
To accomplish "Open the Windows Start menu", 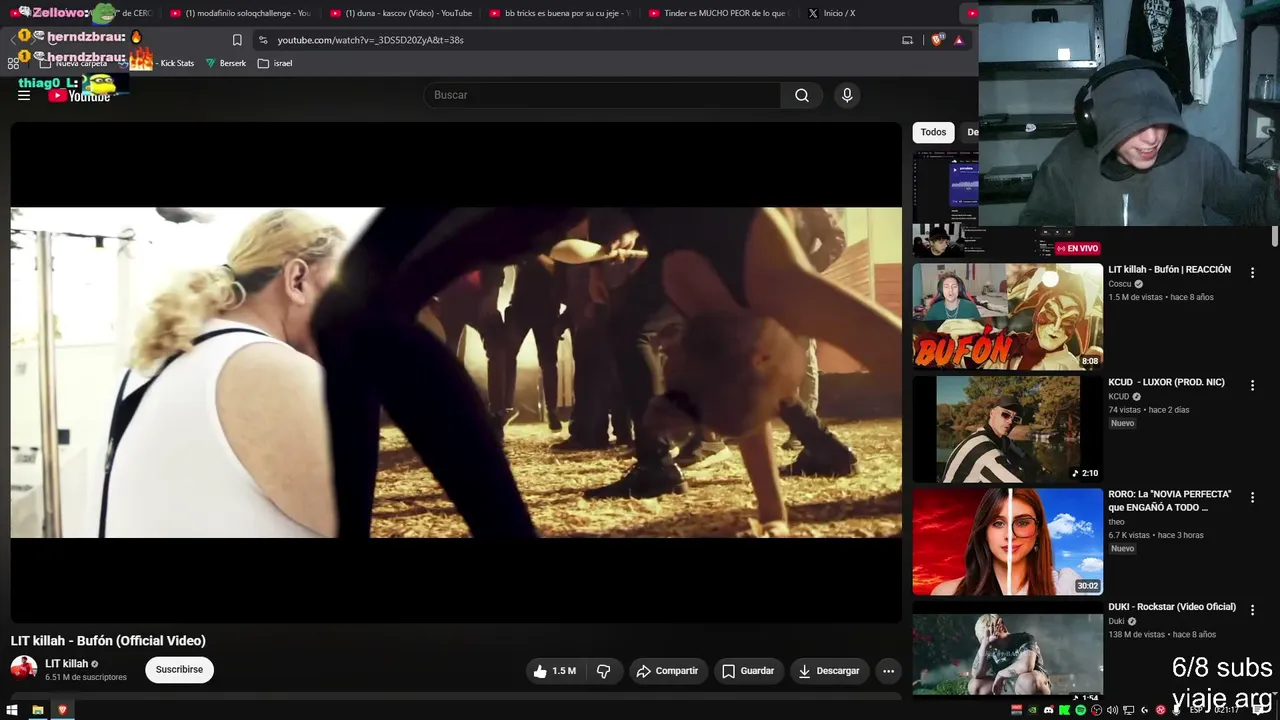I will coord(13,710).
